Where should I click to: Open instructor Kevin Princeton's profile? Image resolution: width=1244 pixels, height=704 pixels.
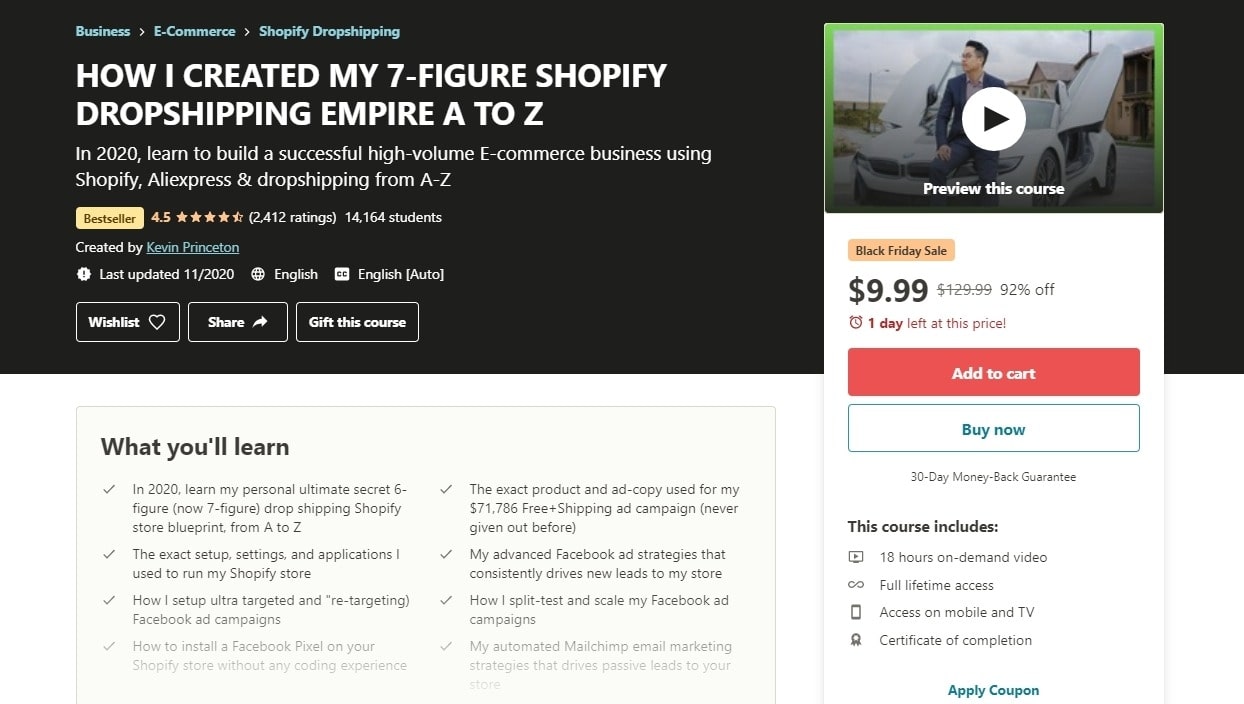(x=193, y=247)
